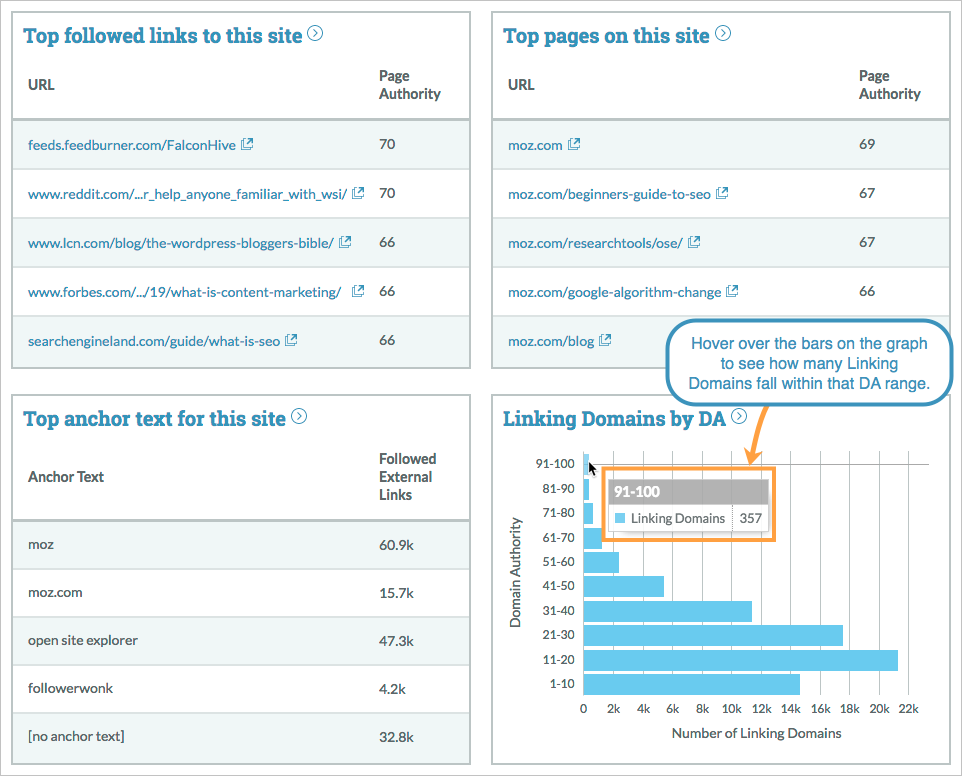The width and height of the screenshot is (962, 776).
Task: Open the Top pages on this site heading
Action: coord(606,36)
